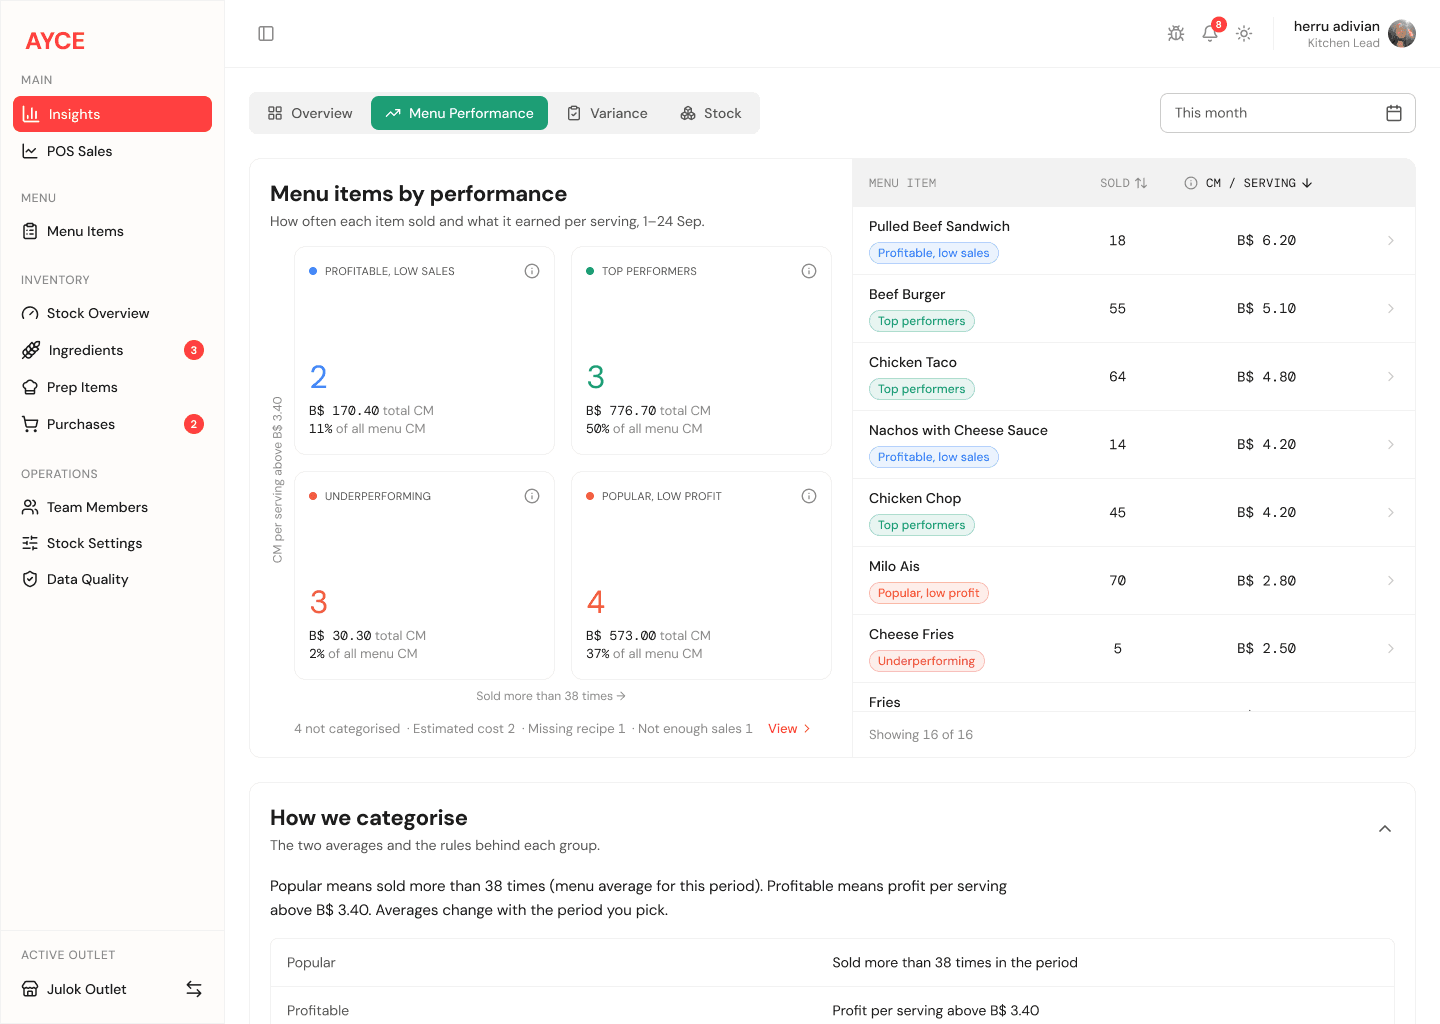Sort table by Sold column
The width and height of the screenshot is (1440, 1024).
click(x=1124, y=183)
